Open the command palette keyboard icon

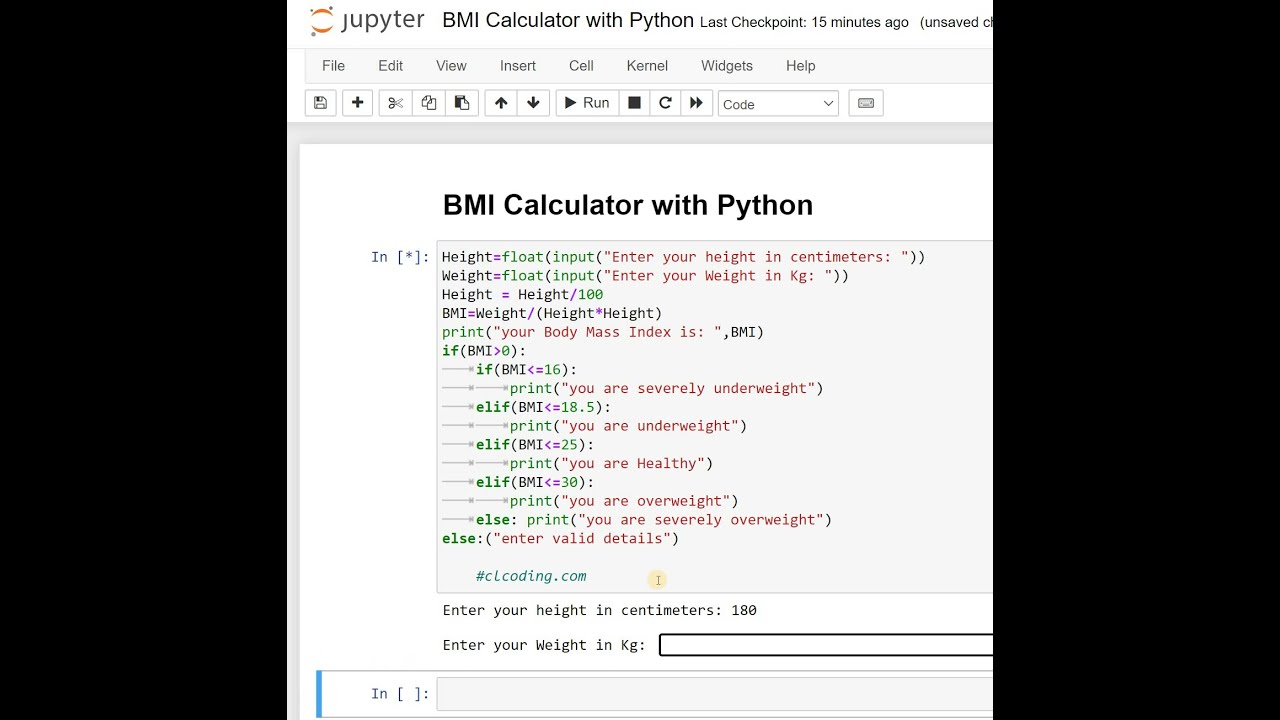pyautogui.click(x=866, y=103)
